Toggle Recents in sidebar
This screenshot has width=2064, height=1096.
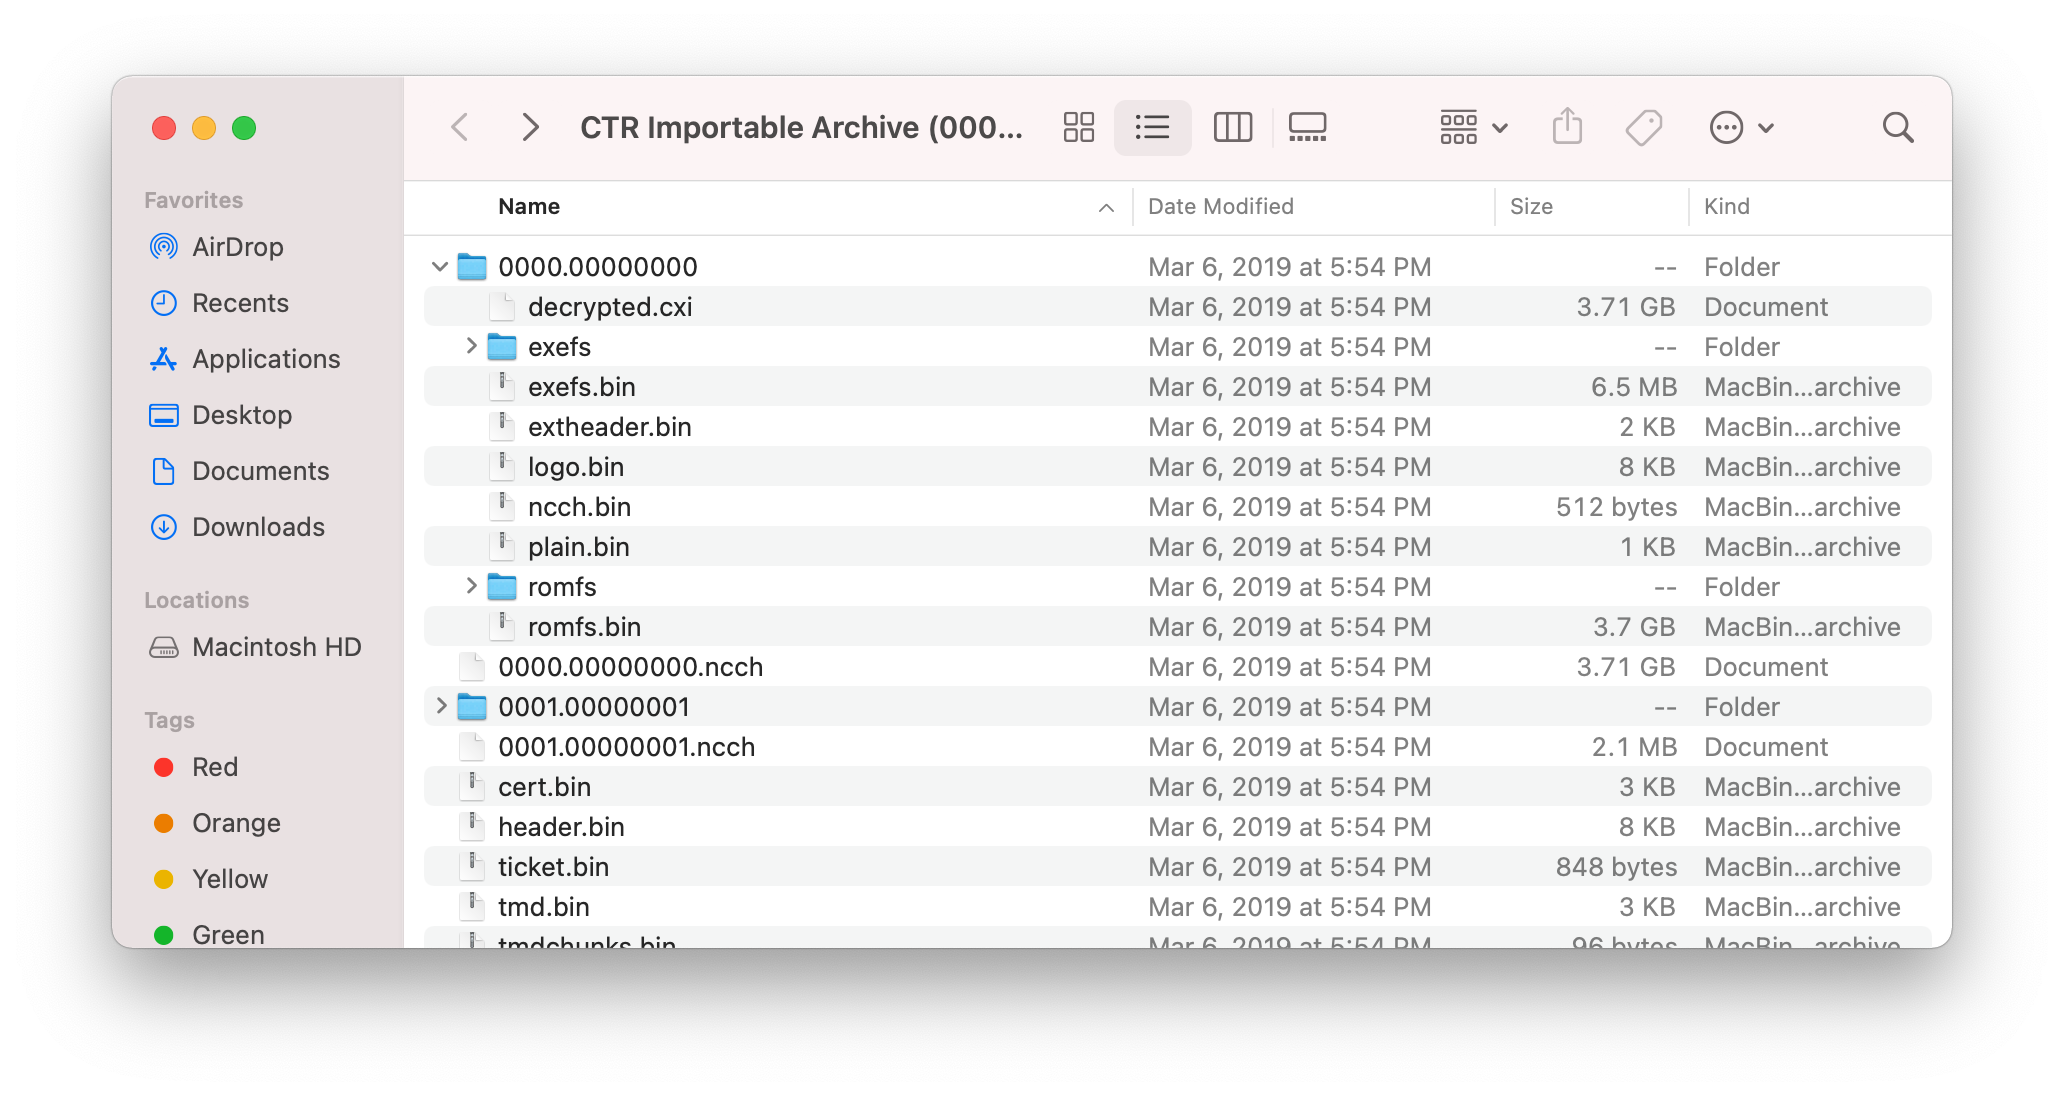pos(242,303)
